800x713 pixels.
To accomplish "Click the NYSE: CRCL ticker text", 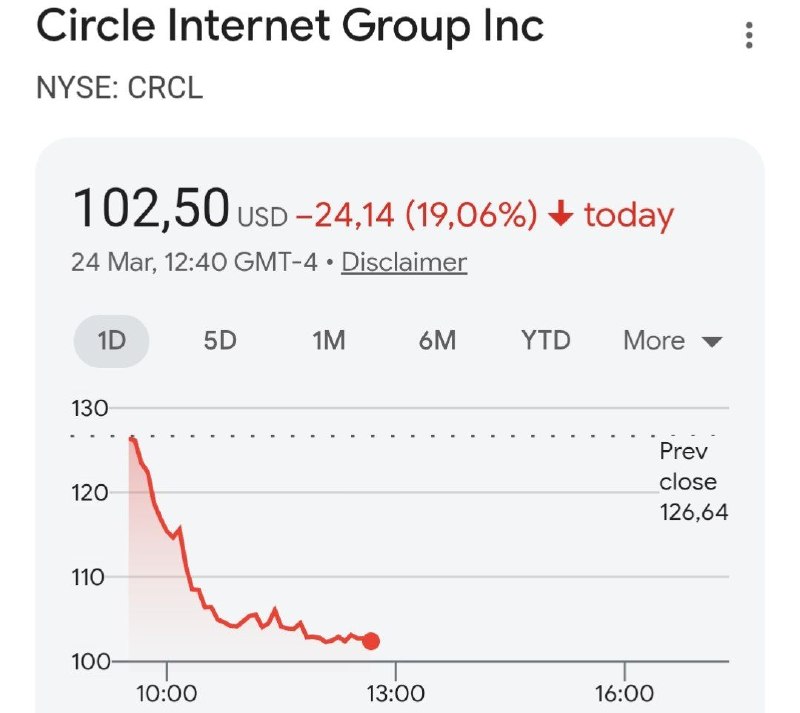I will point(121,89).
